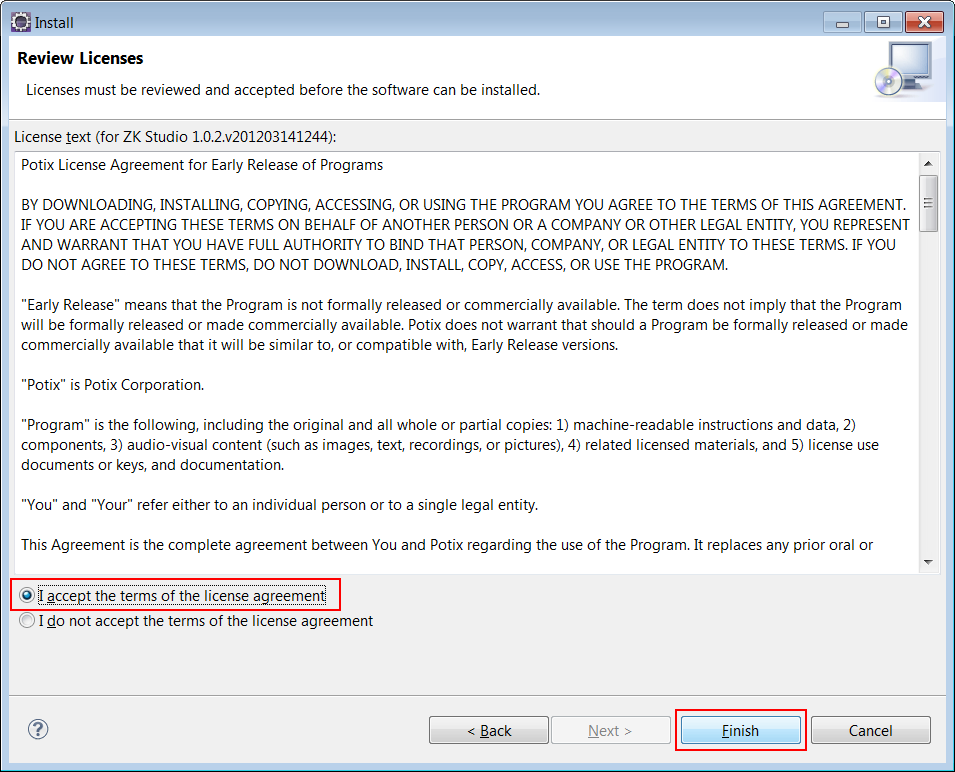Click the 'Review Licenses' heading
This screenshot has width=955, height=772.
(x=80, y=58)
